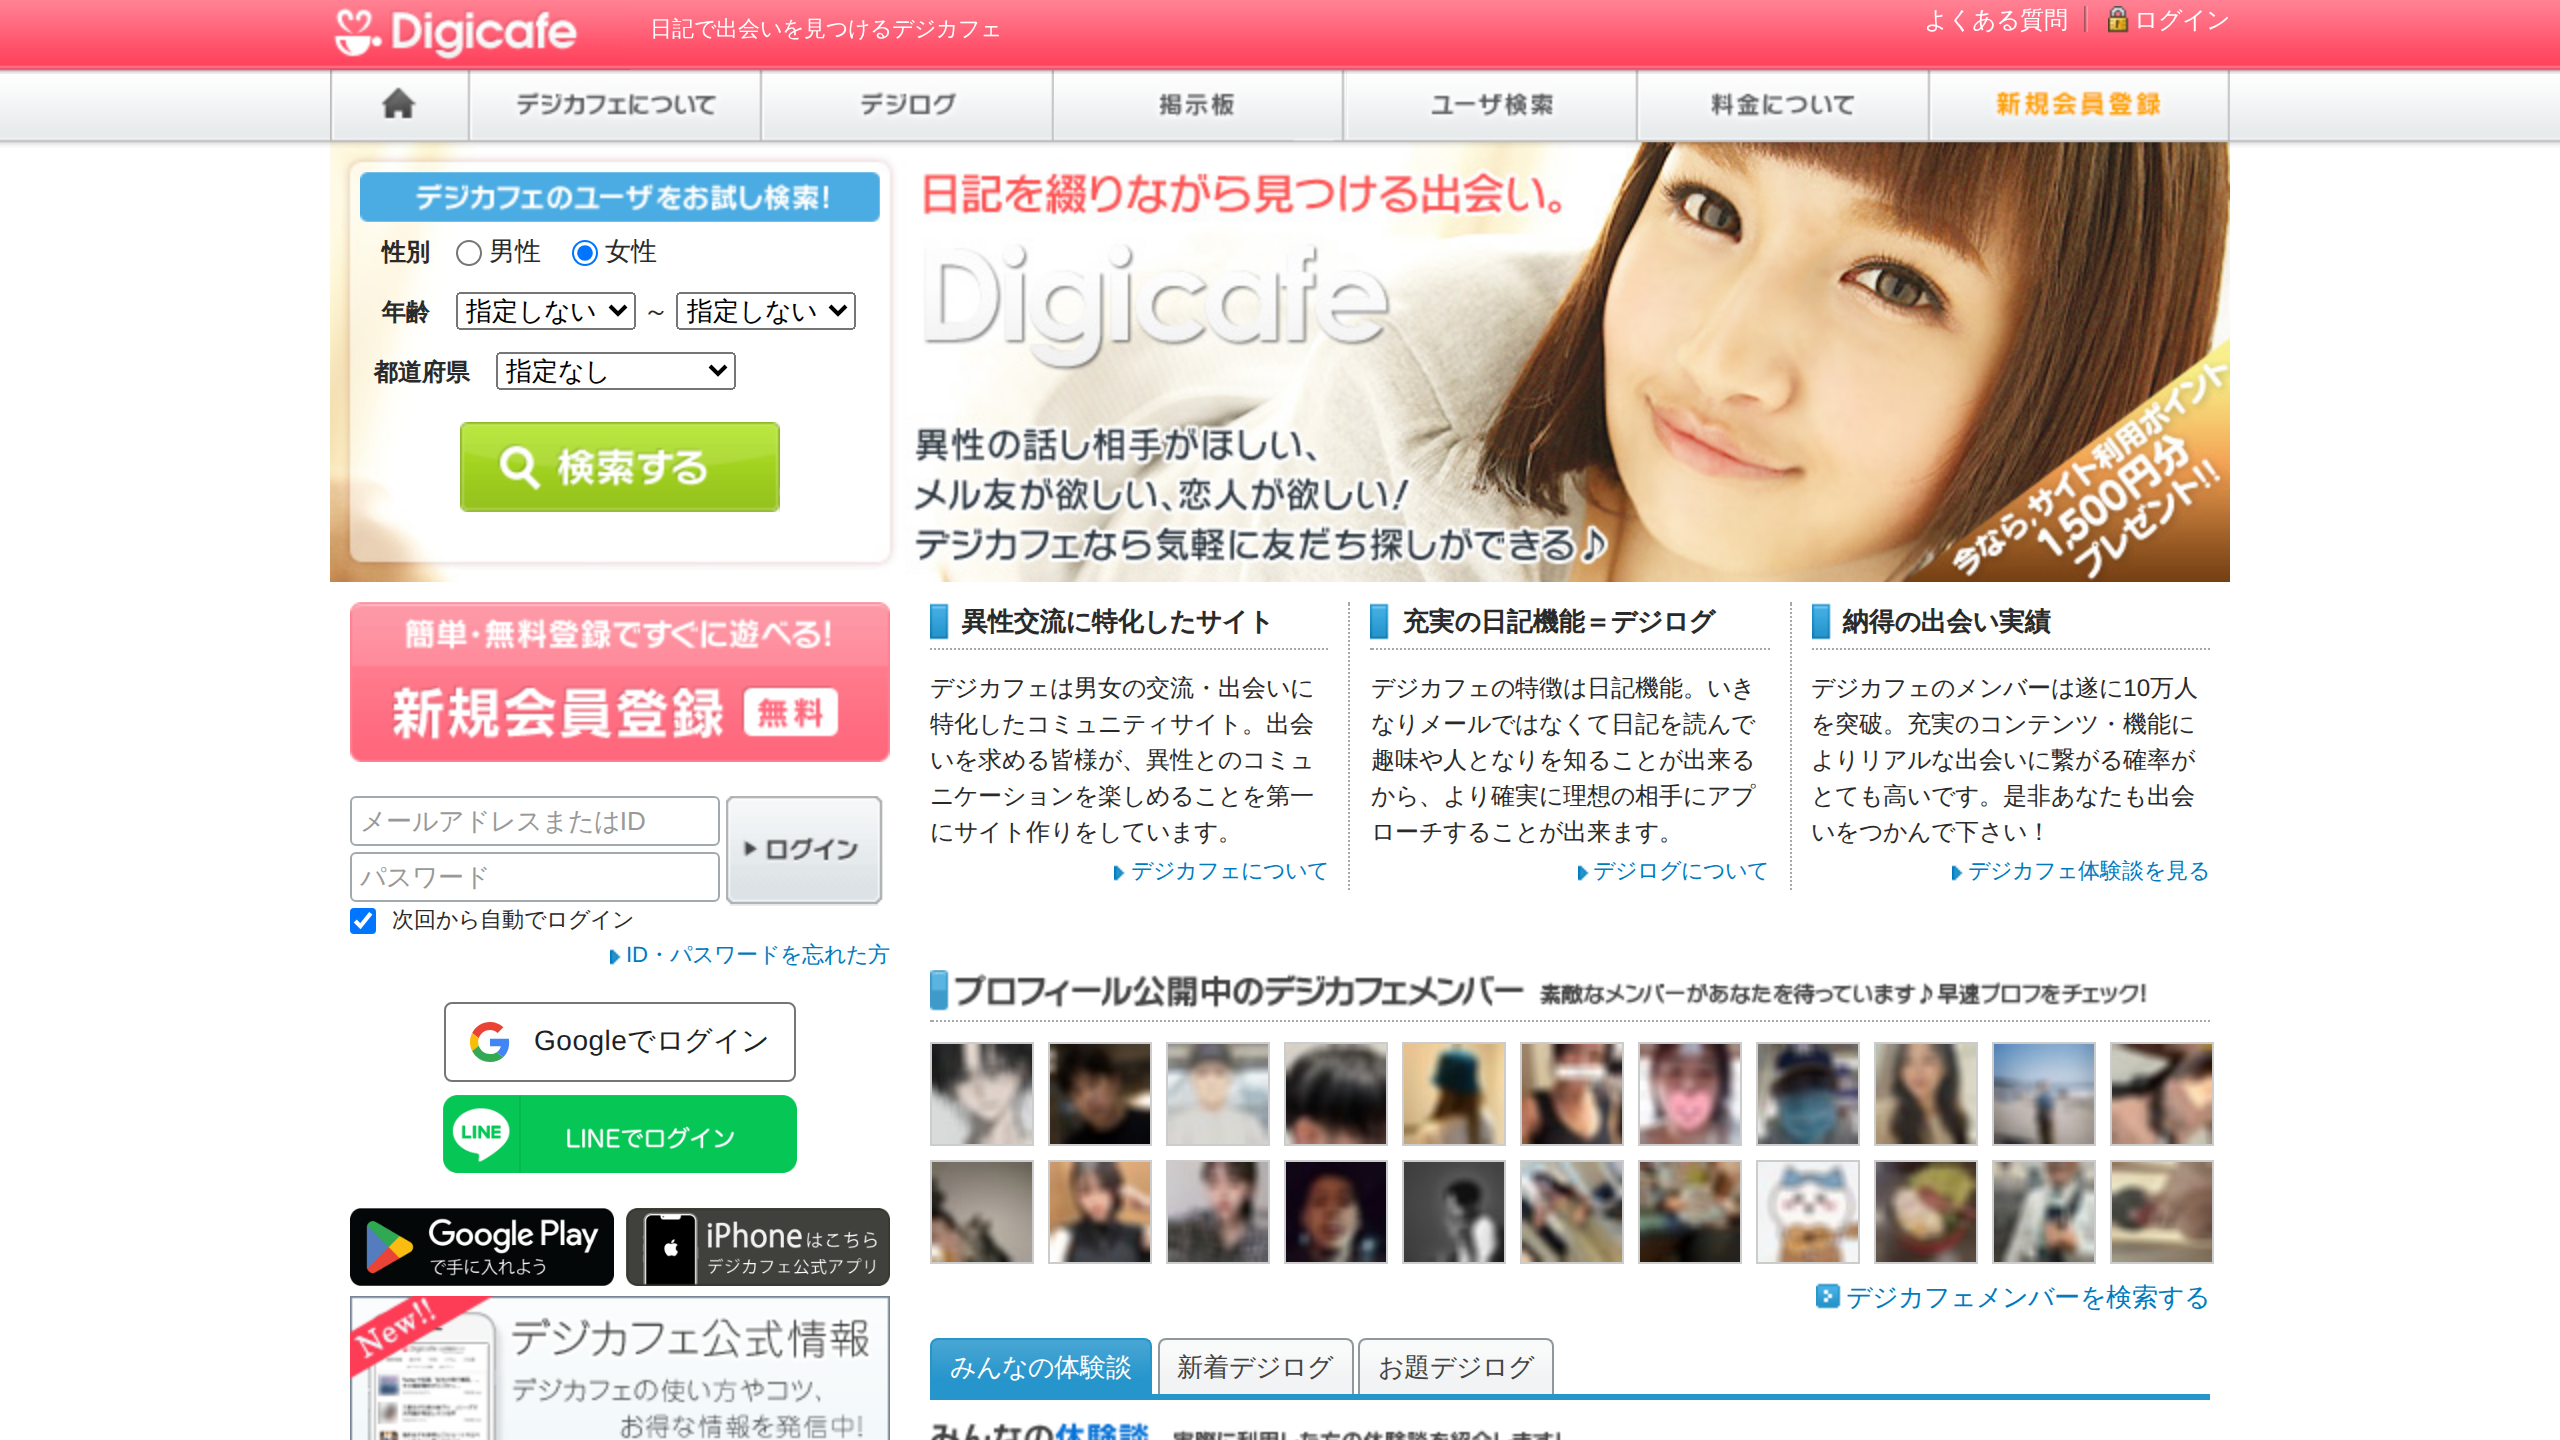The width and height of the screenshot is (2560, 1440).
Task: Click the LINE speech bubble icon button
Action: coord(619,1134)
